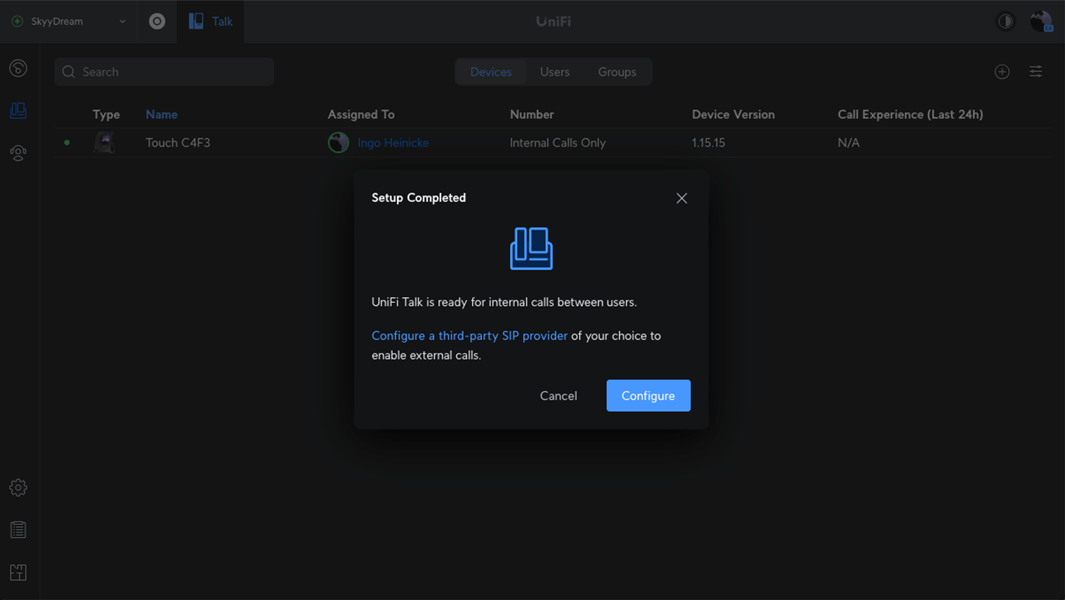Open the Devices sidebar icon
The height and width of the screenshot is (600, 1065).
(x=18, y=111)
